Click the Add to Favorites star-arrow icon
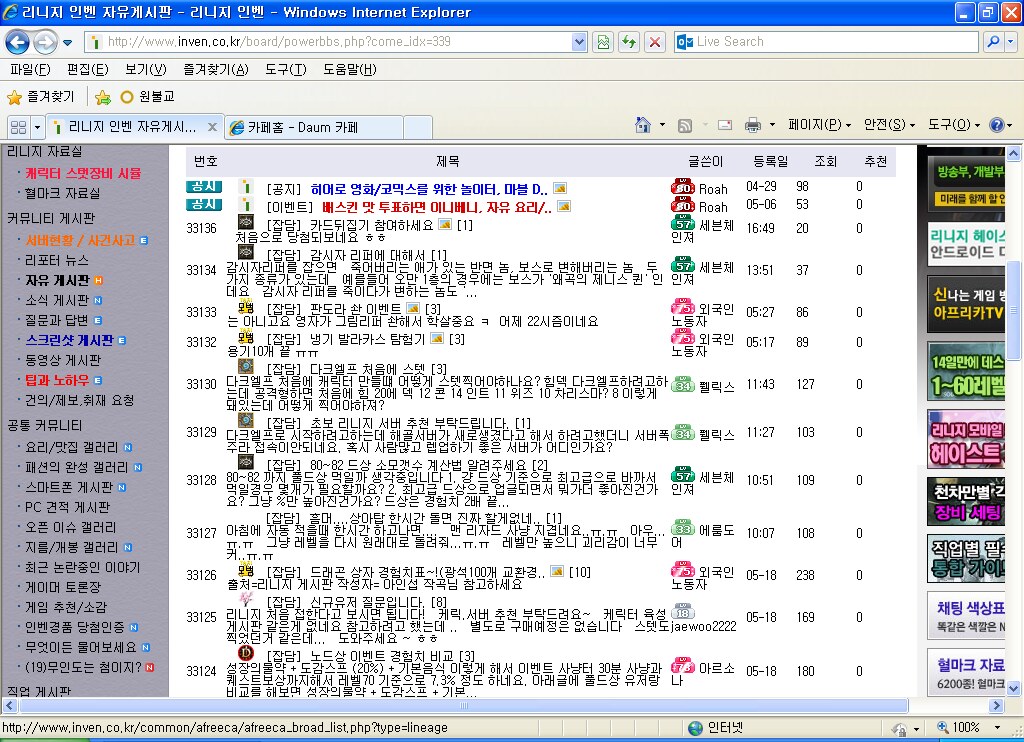 click(103, 97)
